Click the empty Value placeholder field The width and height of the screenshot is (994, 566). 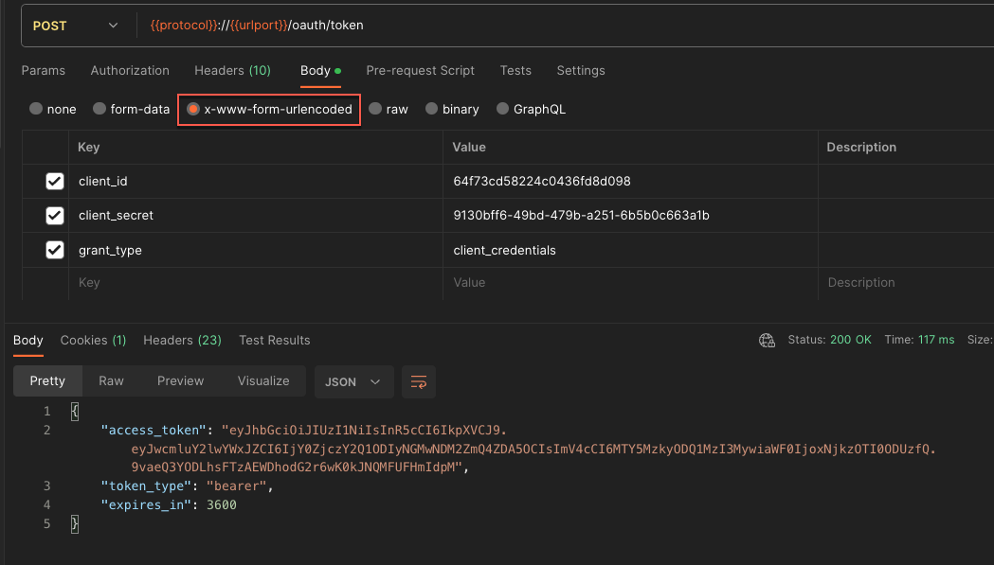[631, 283]
